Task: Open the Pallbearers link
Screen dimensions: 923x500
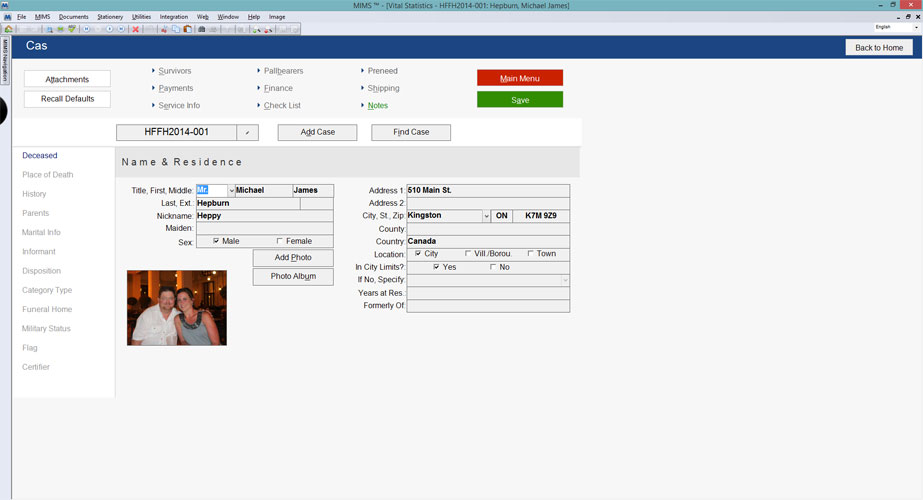Action: [283, 71]
